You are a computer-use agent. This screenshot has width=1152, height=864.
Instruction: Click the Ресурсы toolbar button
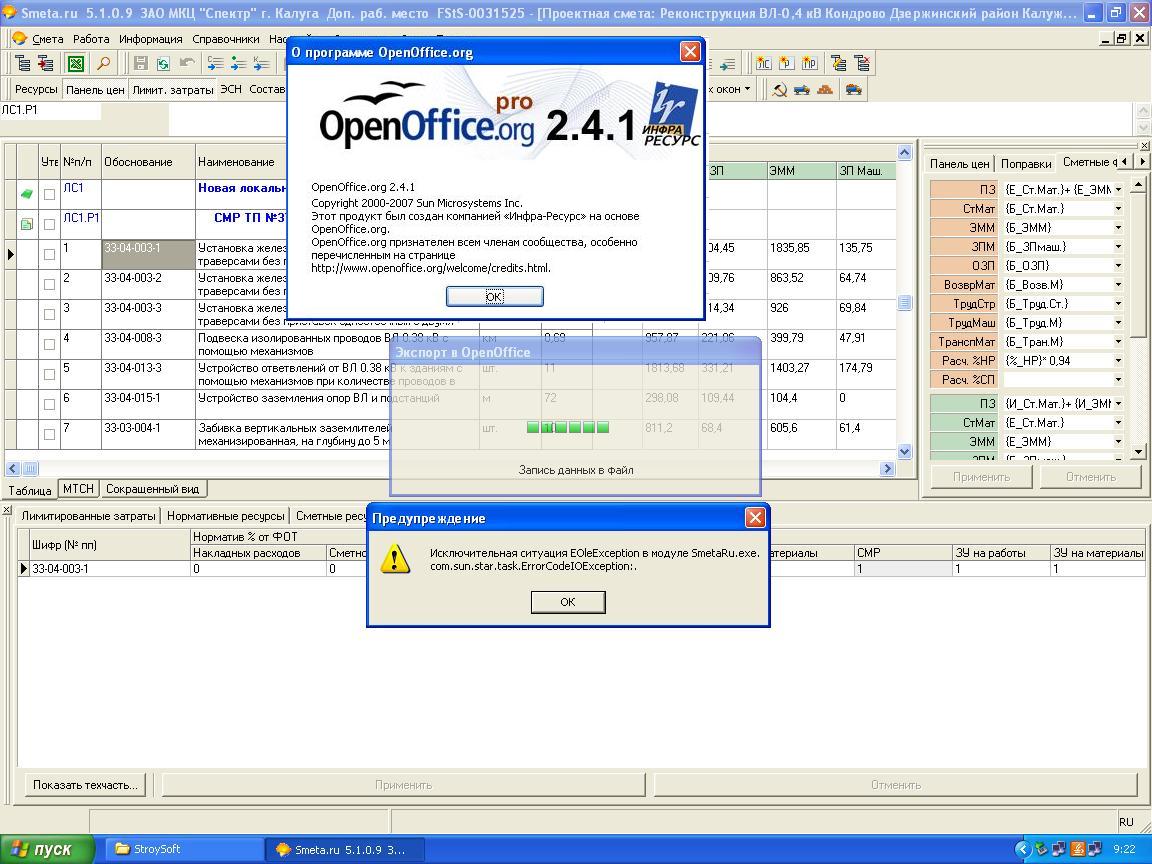point(36,90)
